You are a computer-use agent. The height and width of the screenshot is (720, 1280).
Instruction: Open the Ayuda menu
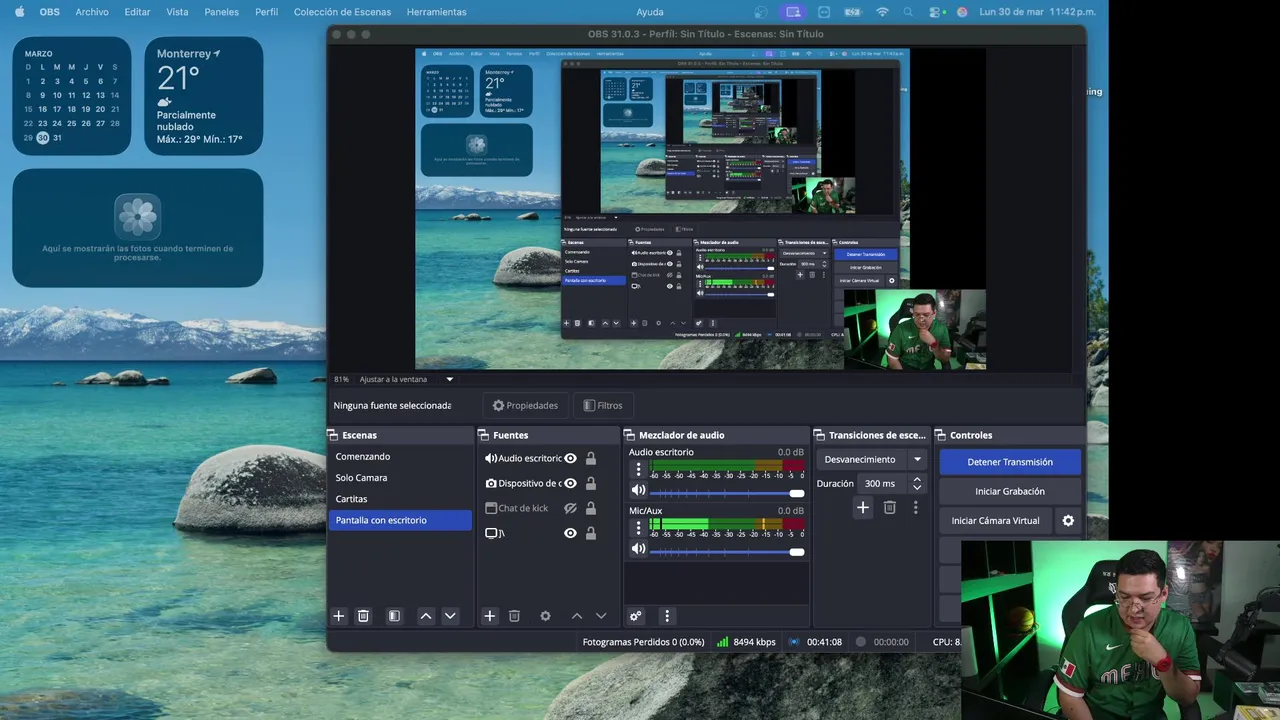click(650, 12)
